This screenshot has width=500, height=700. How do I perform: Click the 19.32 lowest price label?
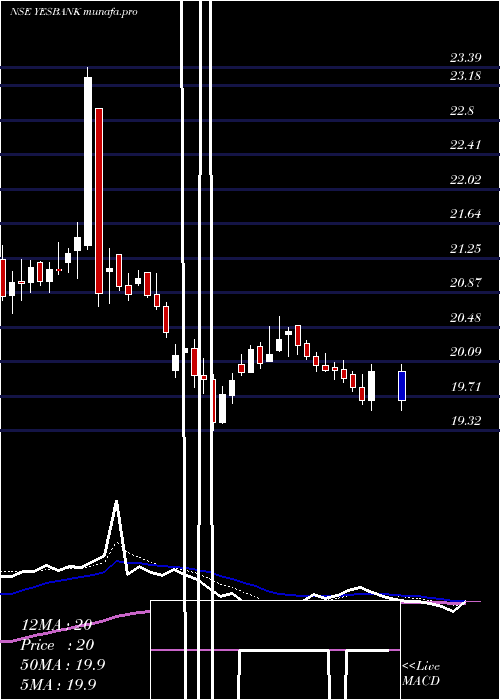click(x=466, y=421)
